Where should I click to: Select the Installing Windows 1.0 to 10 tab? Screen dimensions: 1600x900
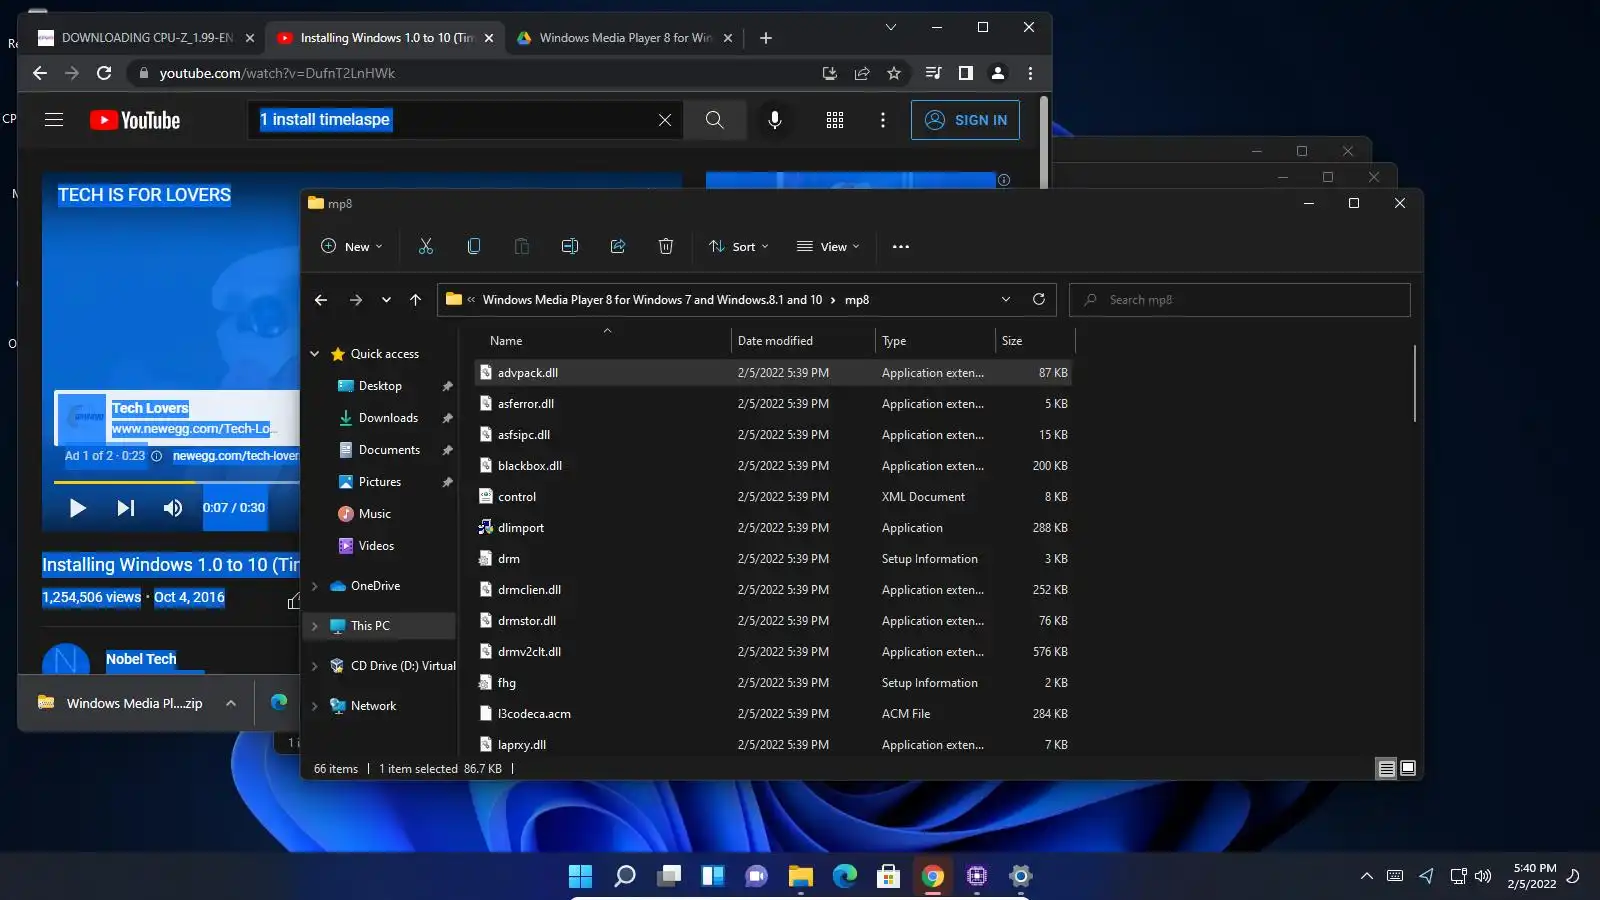[x=385, y=38]
